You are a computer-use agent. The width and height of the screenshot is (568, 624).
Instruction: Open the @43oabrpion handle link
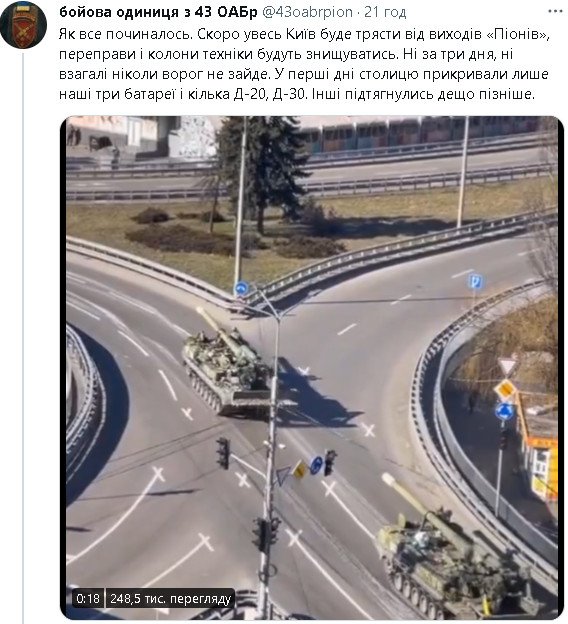(x=307, y=12)
